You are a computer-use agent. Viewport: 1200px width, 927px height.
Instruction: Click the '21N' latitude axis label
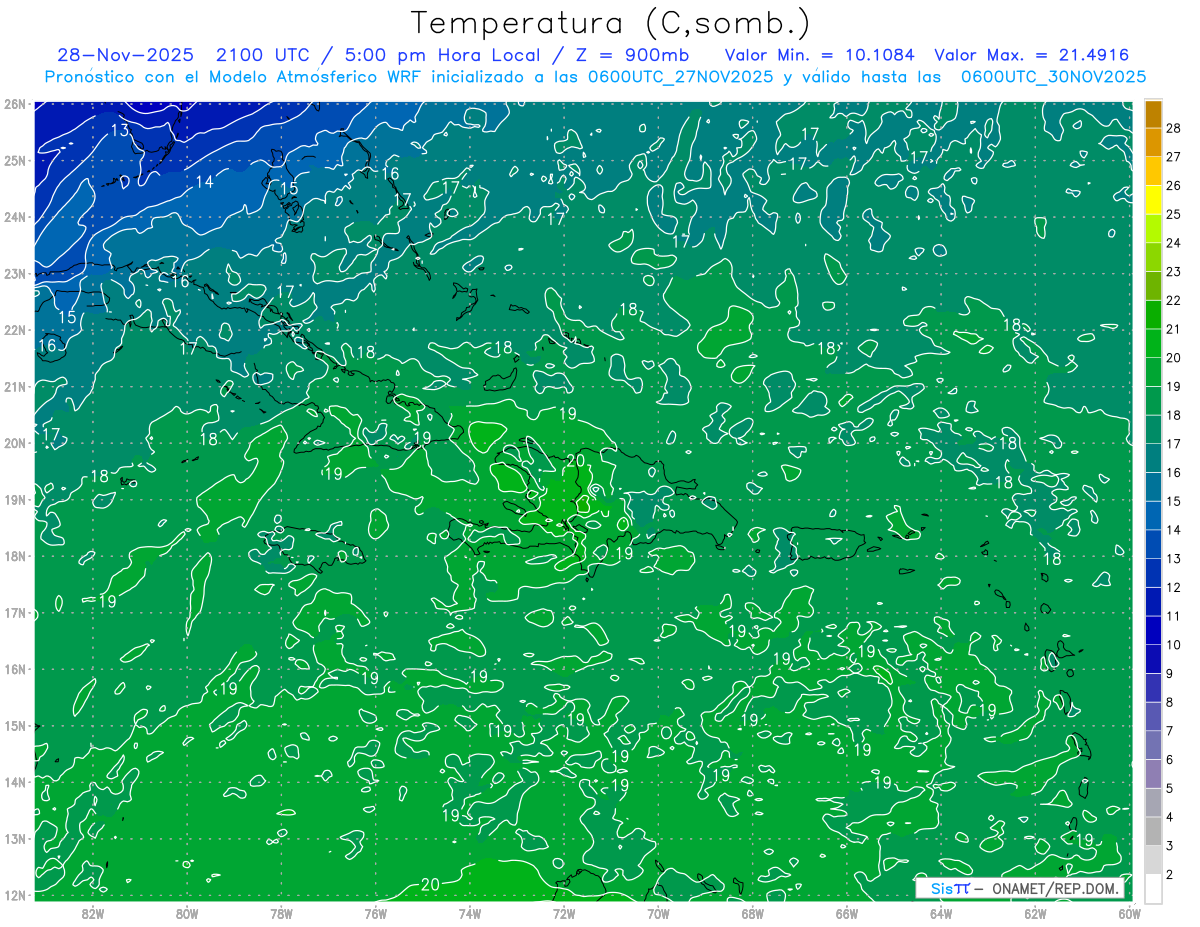pyautogui.click(x=14, y=387)
